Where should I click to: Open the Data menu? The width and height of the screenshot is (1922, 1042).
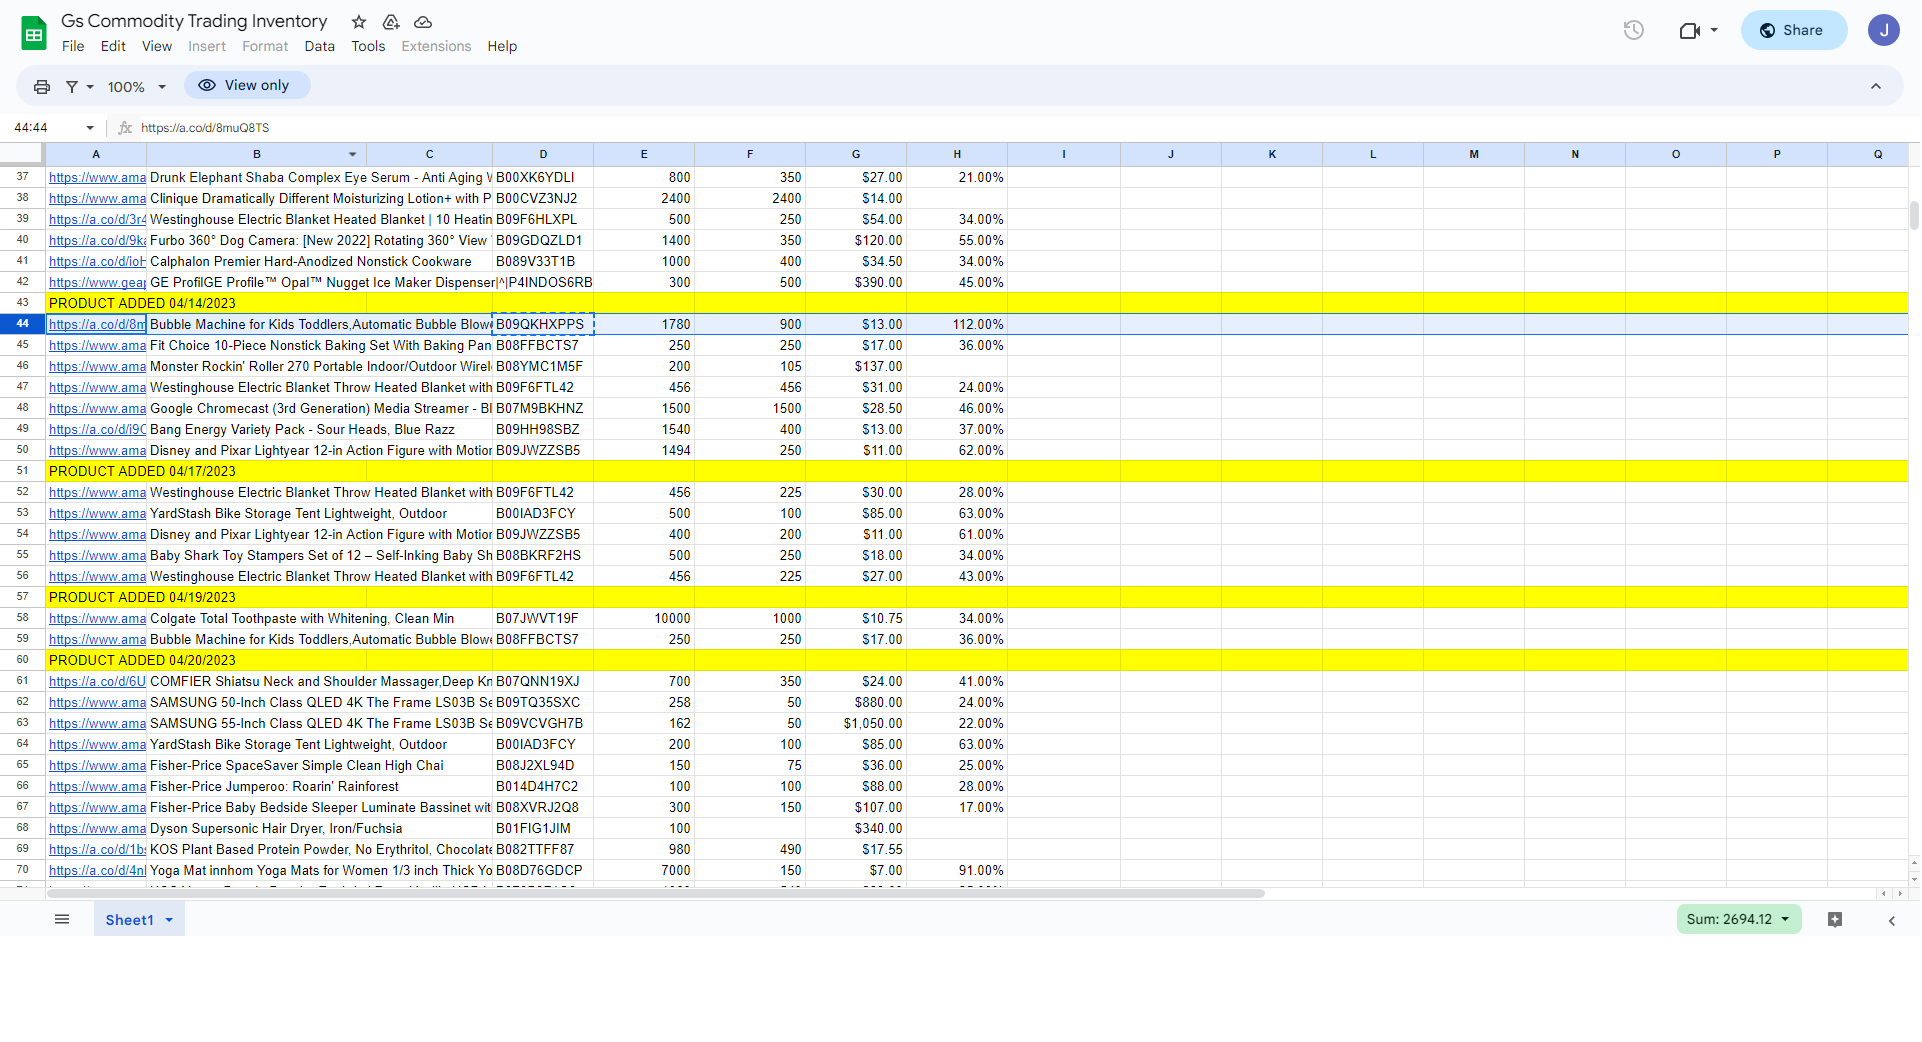point(320,46)
